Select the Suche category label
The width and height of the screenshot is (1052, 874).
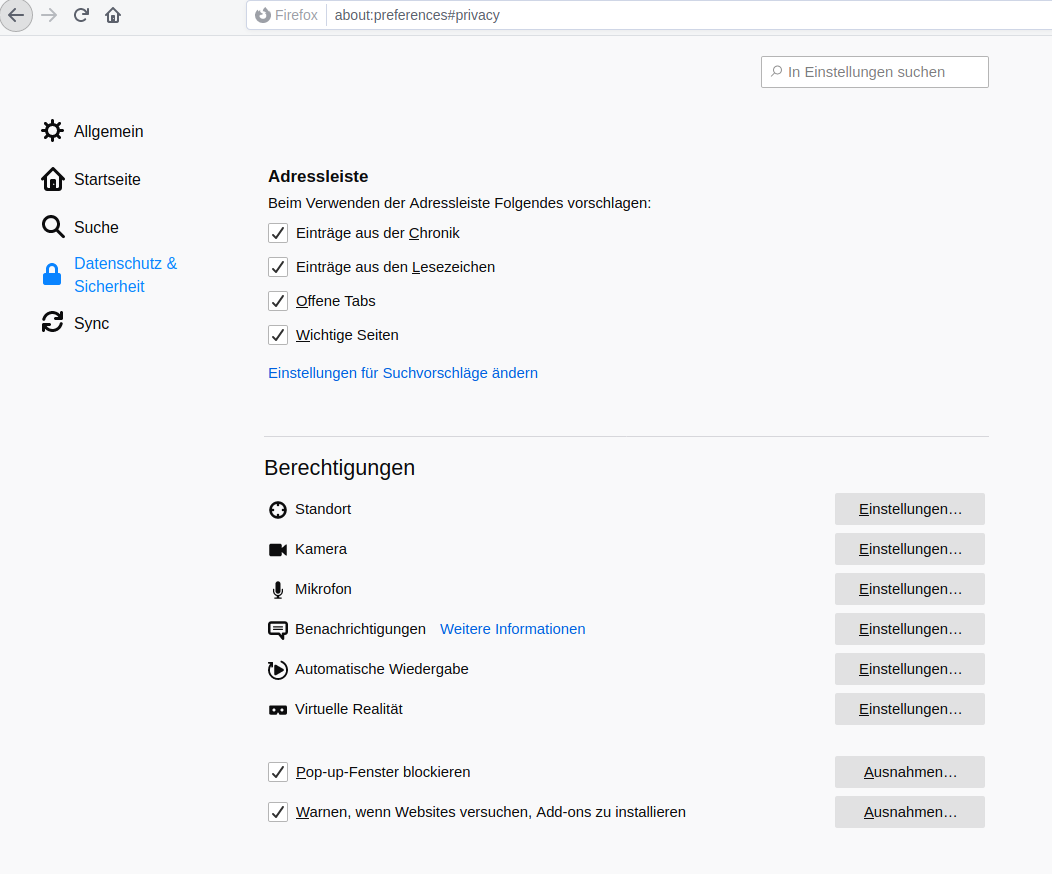coord(96,227)
